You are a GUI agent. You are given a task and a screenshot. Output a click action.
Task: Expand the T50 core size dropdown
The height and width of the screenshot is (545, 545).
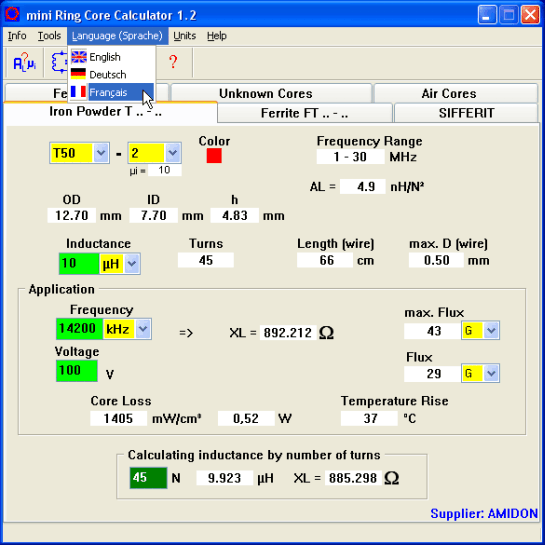pos(101,153)
